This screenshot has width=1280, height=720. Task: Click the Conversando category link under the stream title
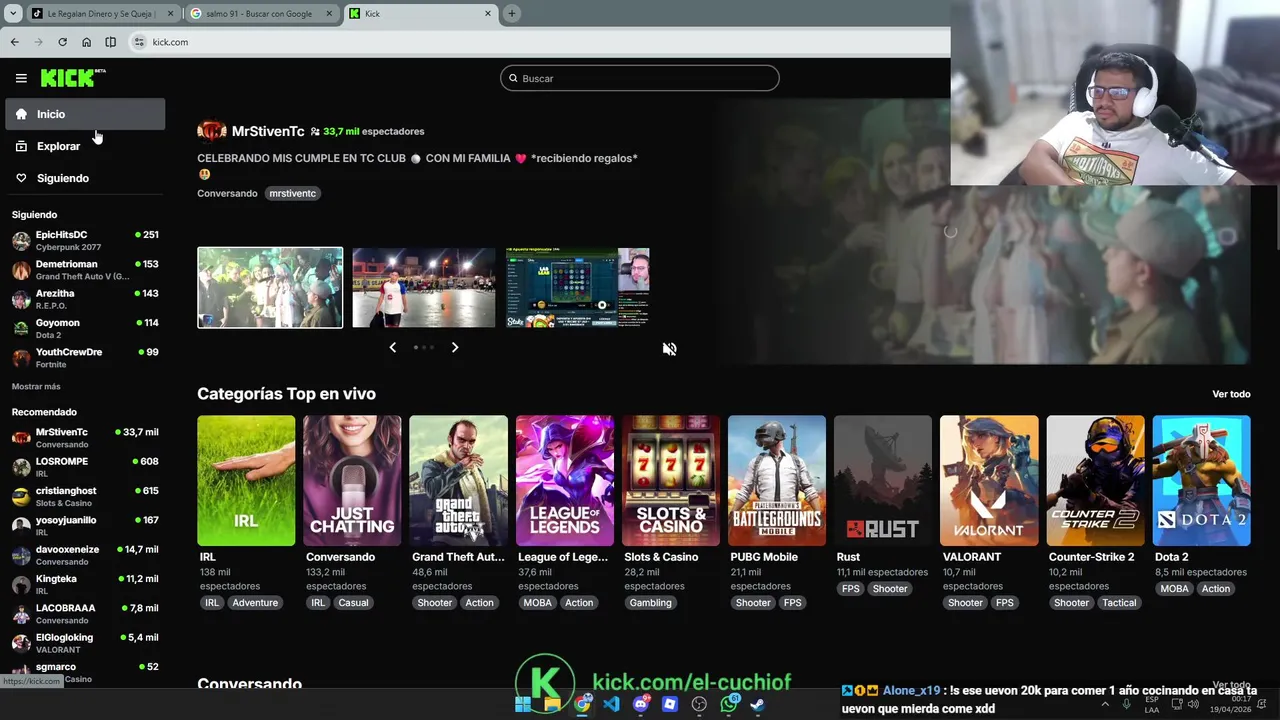coord(227,193)
